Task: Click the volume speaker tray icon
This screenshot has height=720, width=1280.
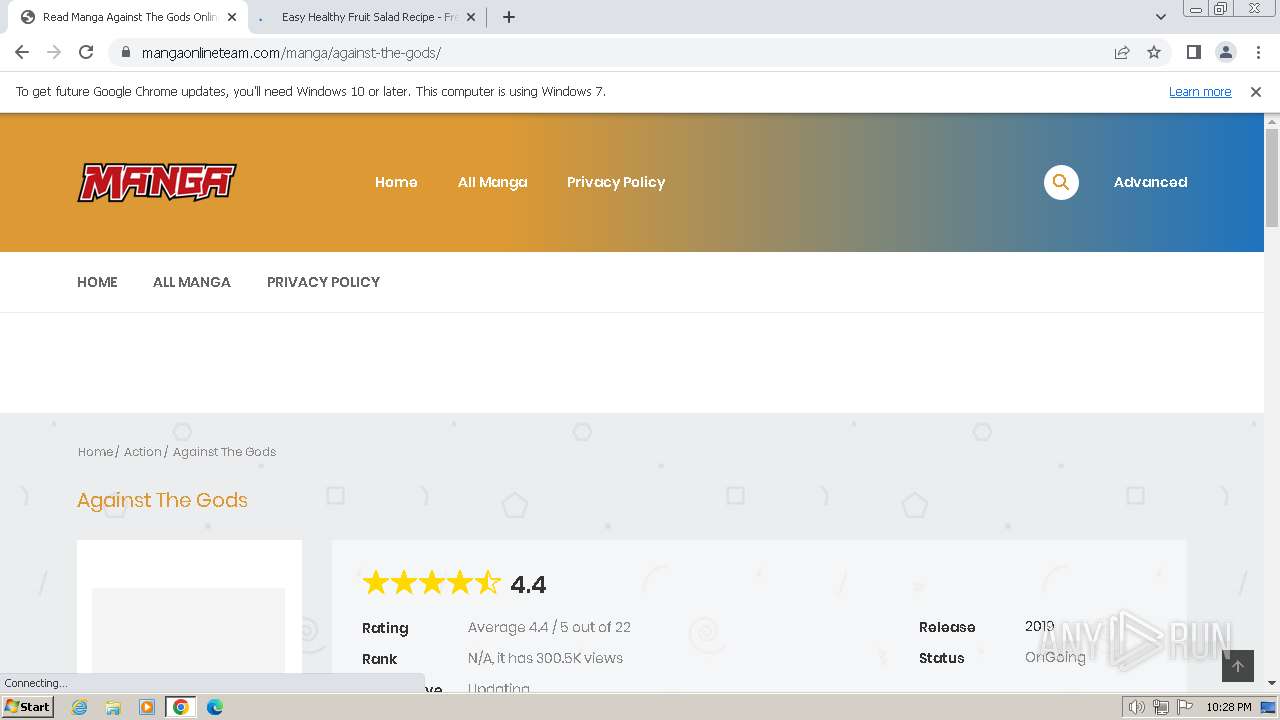Action: [1136, 707]
